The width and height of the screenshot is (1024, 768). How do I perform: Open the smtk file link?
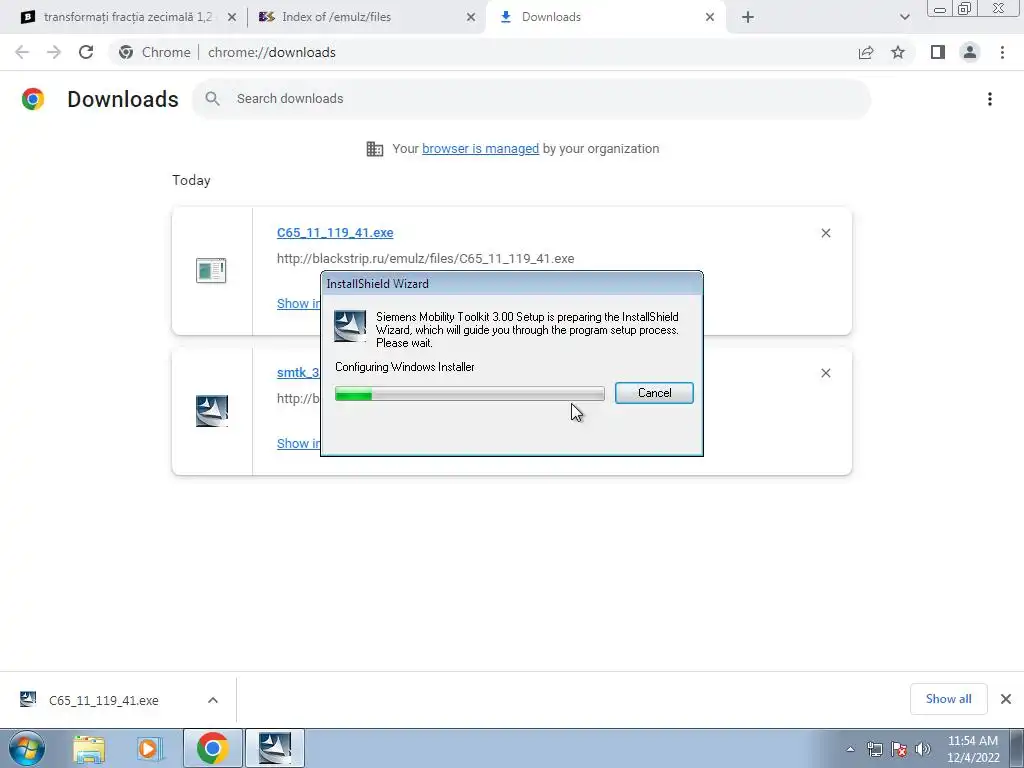coord(298,372)
